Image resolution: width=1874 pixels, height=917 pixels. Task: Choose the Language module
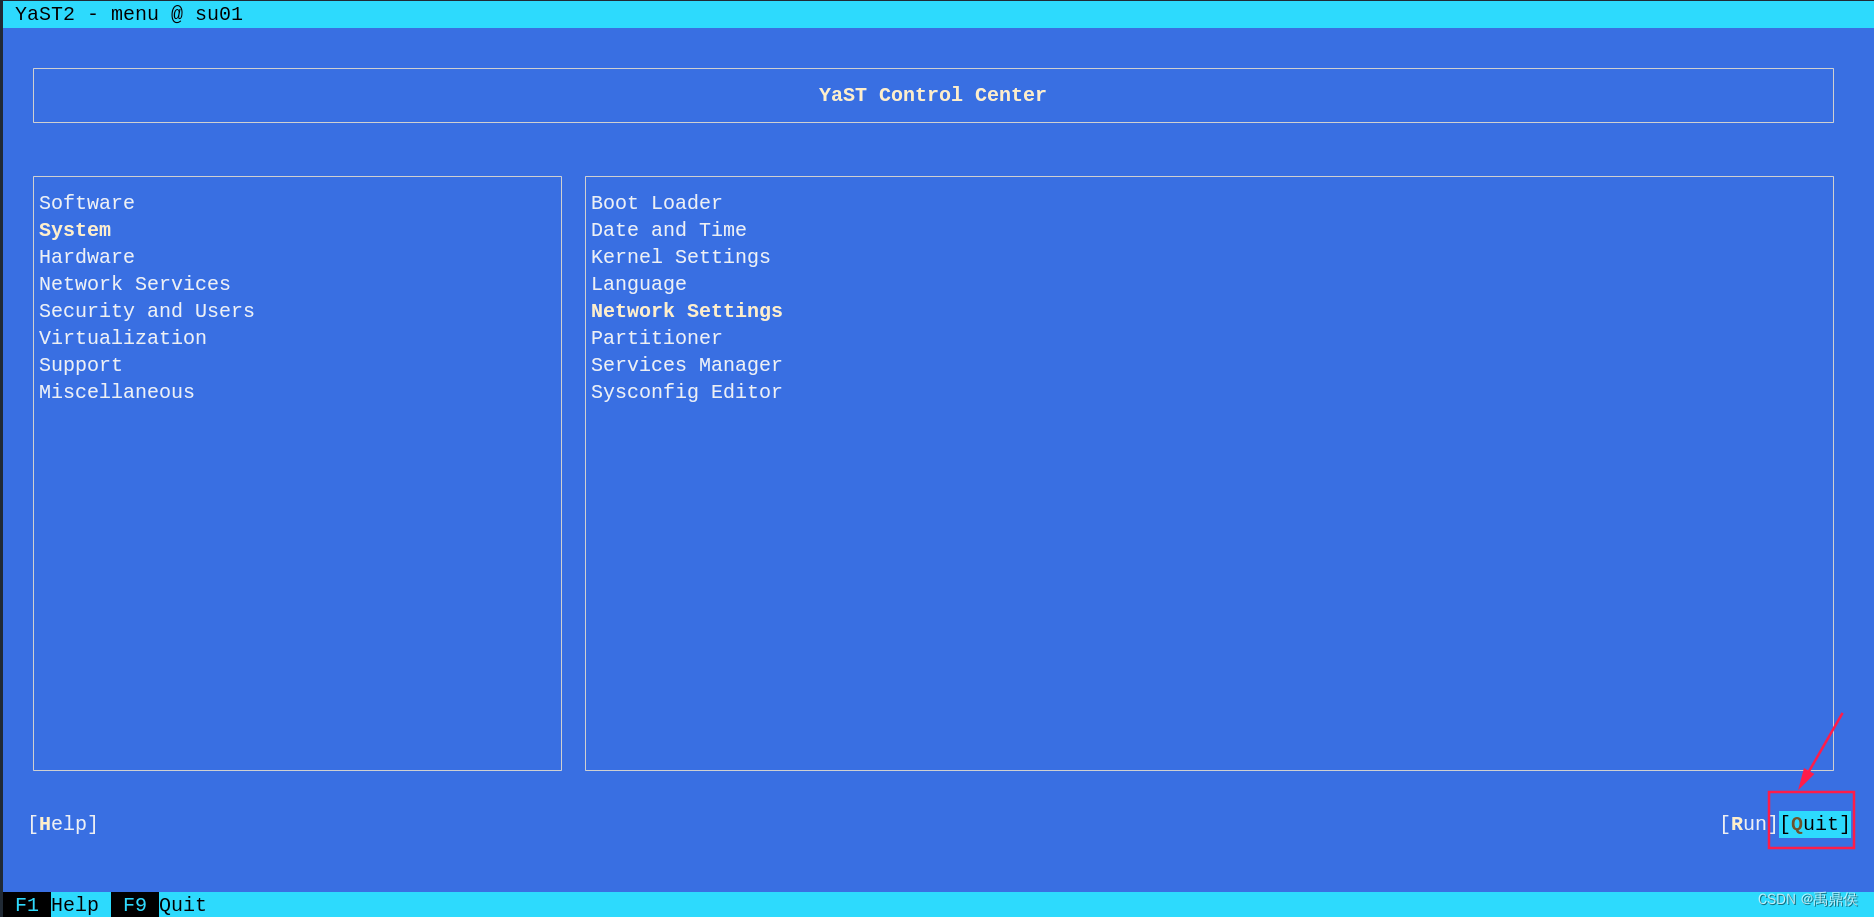click(639, 284)
